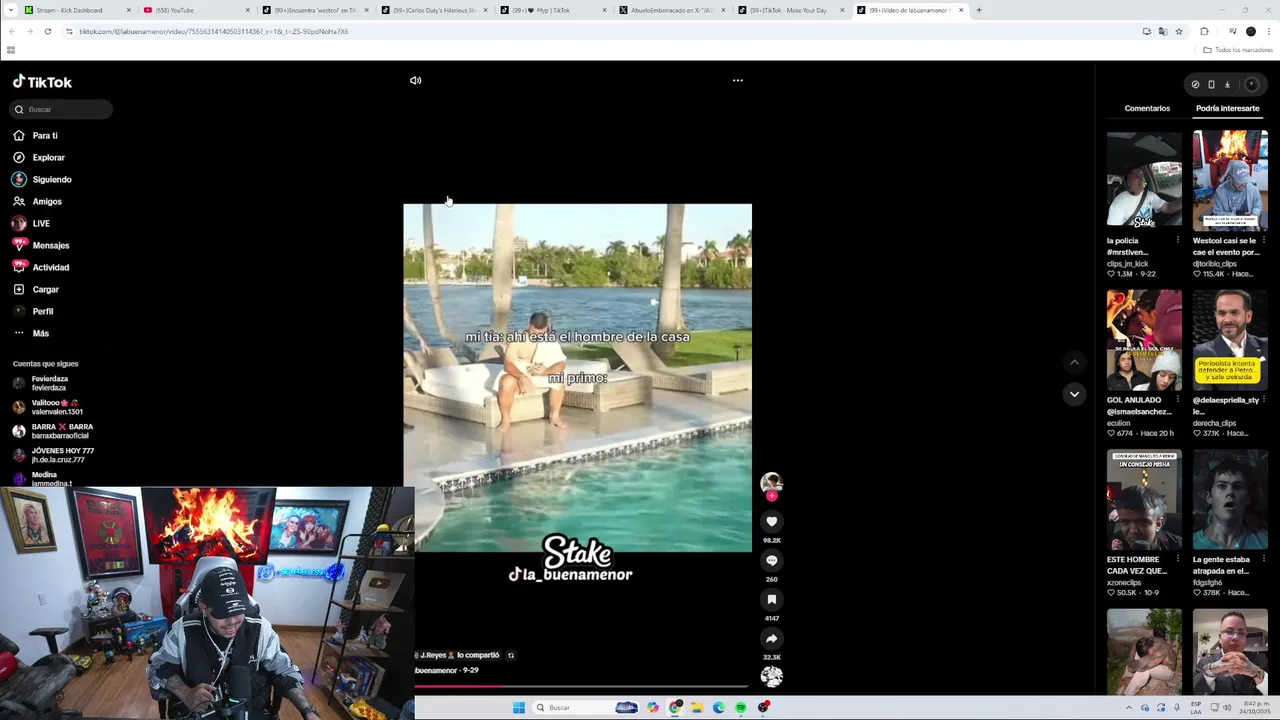Open the three-dot video options menu
This screenshot has height=720, width=1280.
tap(738, 80)
